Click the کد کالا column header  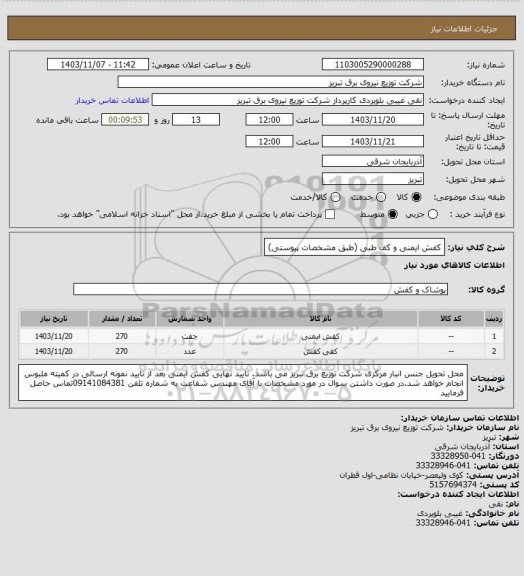(x=451, y=318)
